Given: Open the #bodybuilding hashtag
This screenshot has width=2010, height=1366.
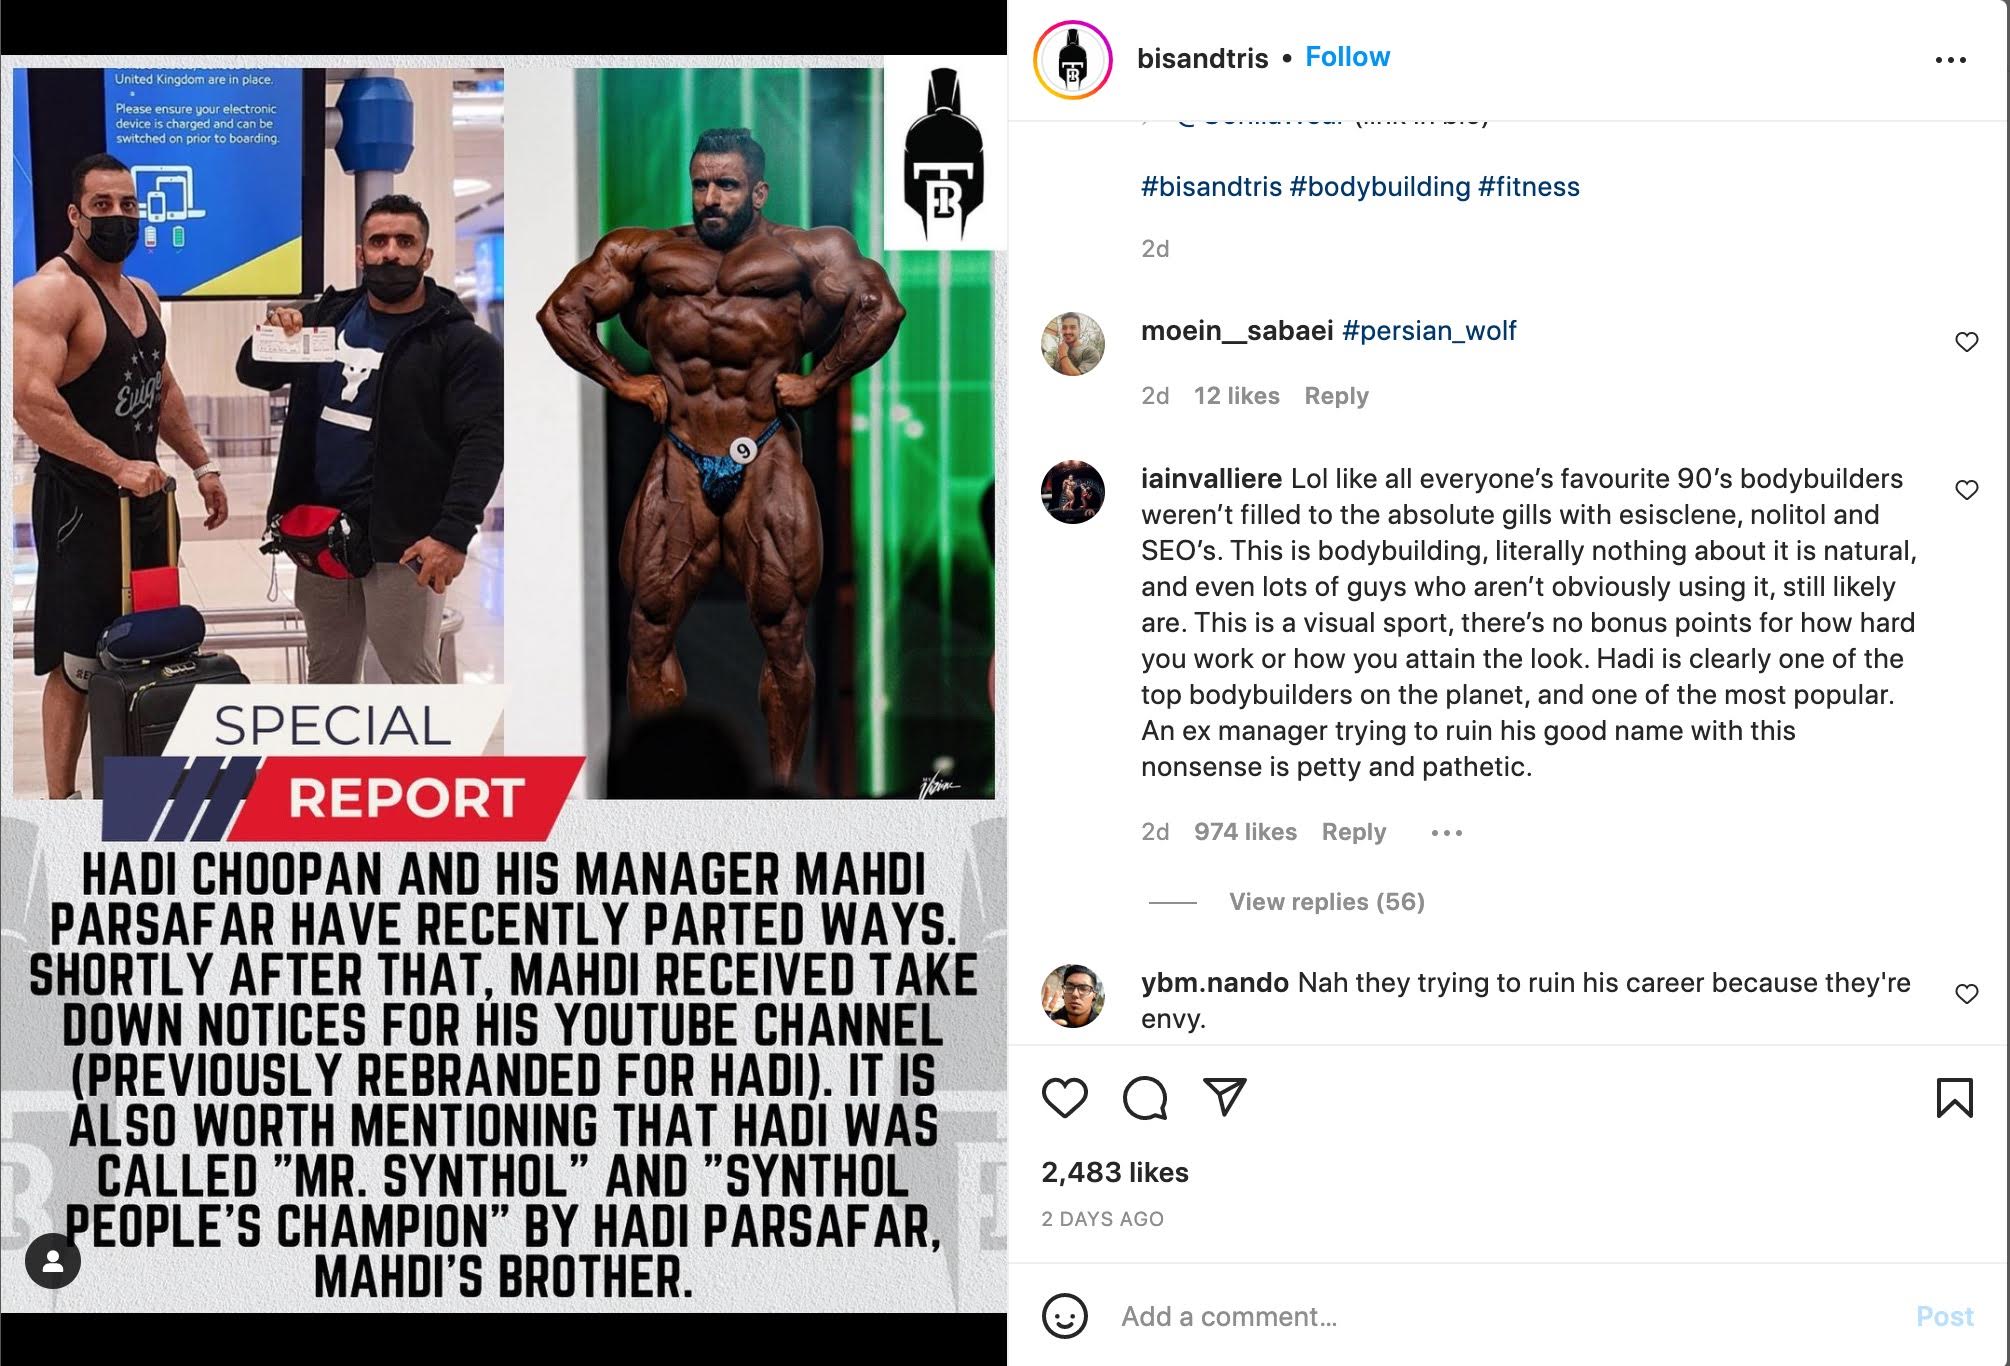Looking at the screenshot, I should pyautogui.click(x=1380, y=187).
